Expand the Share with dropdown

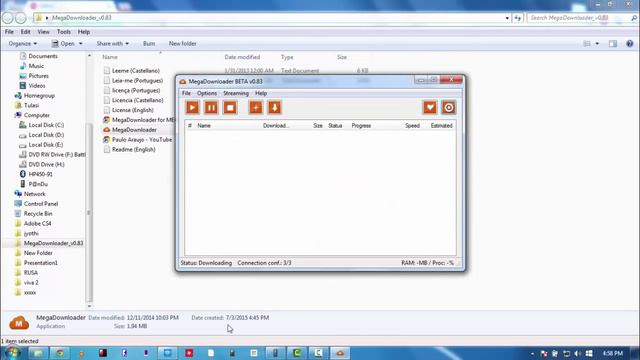click(x=112, y=44)
